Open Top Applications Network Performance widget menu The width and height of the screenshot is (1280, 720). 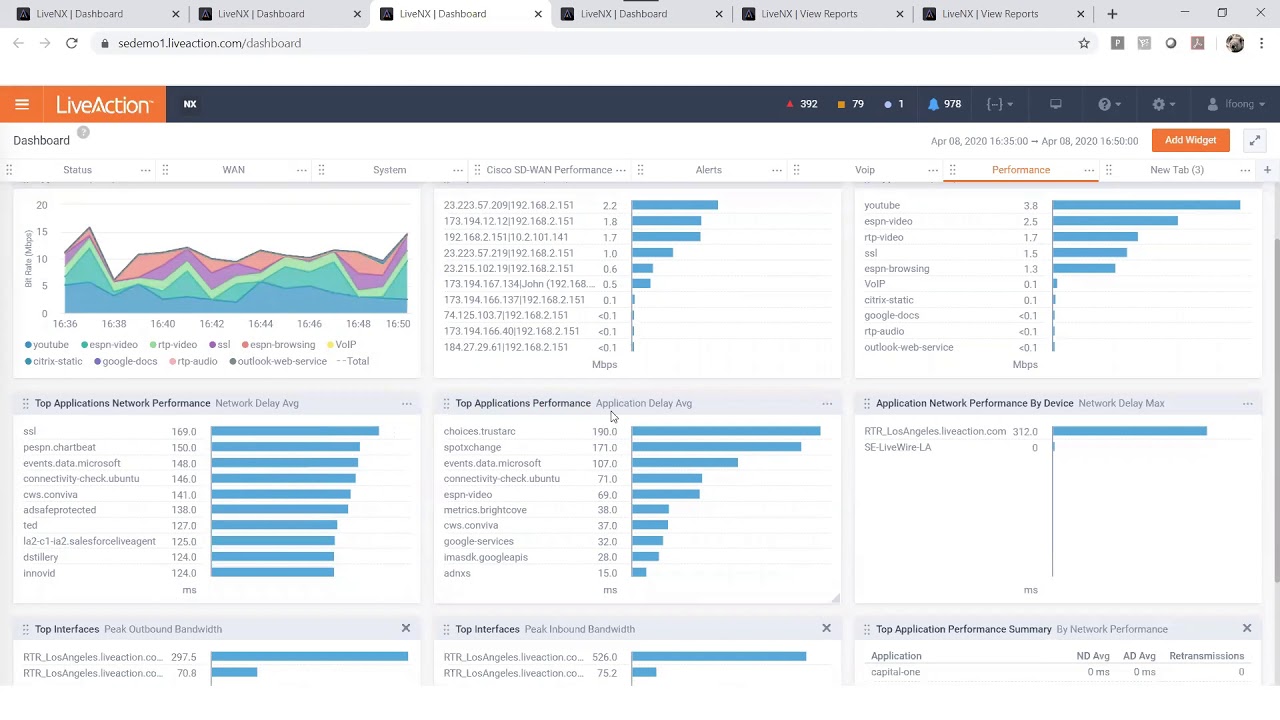point(406,403)
